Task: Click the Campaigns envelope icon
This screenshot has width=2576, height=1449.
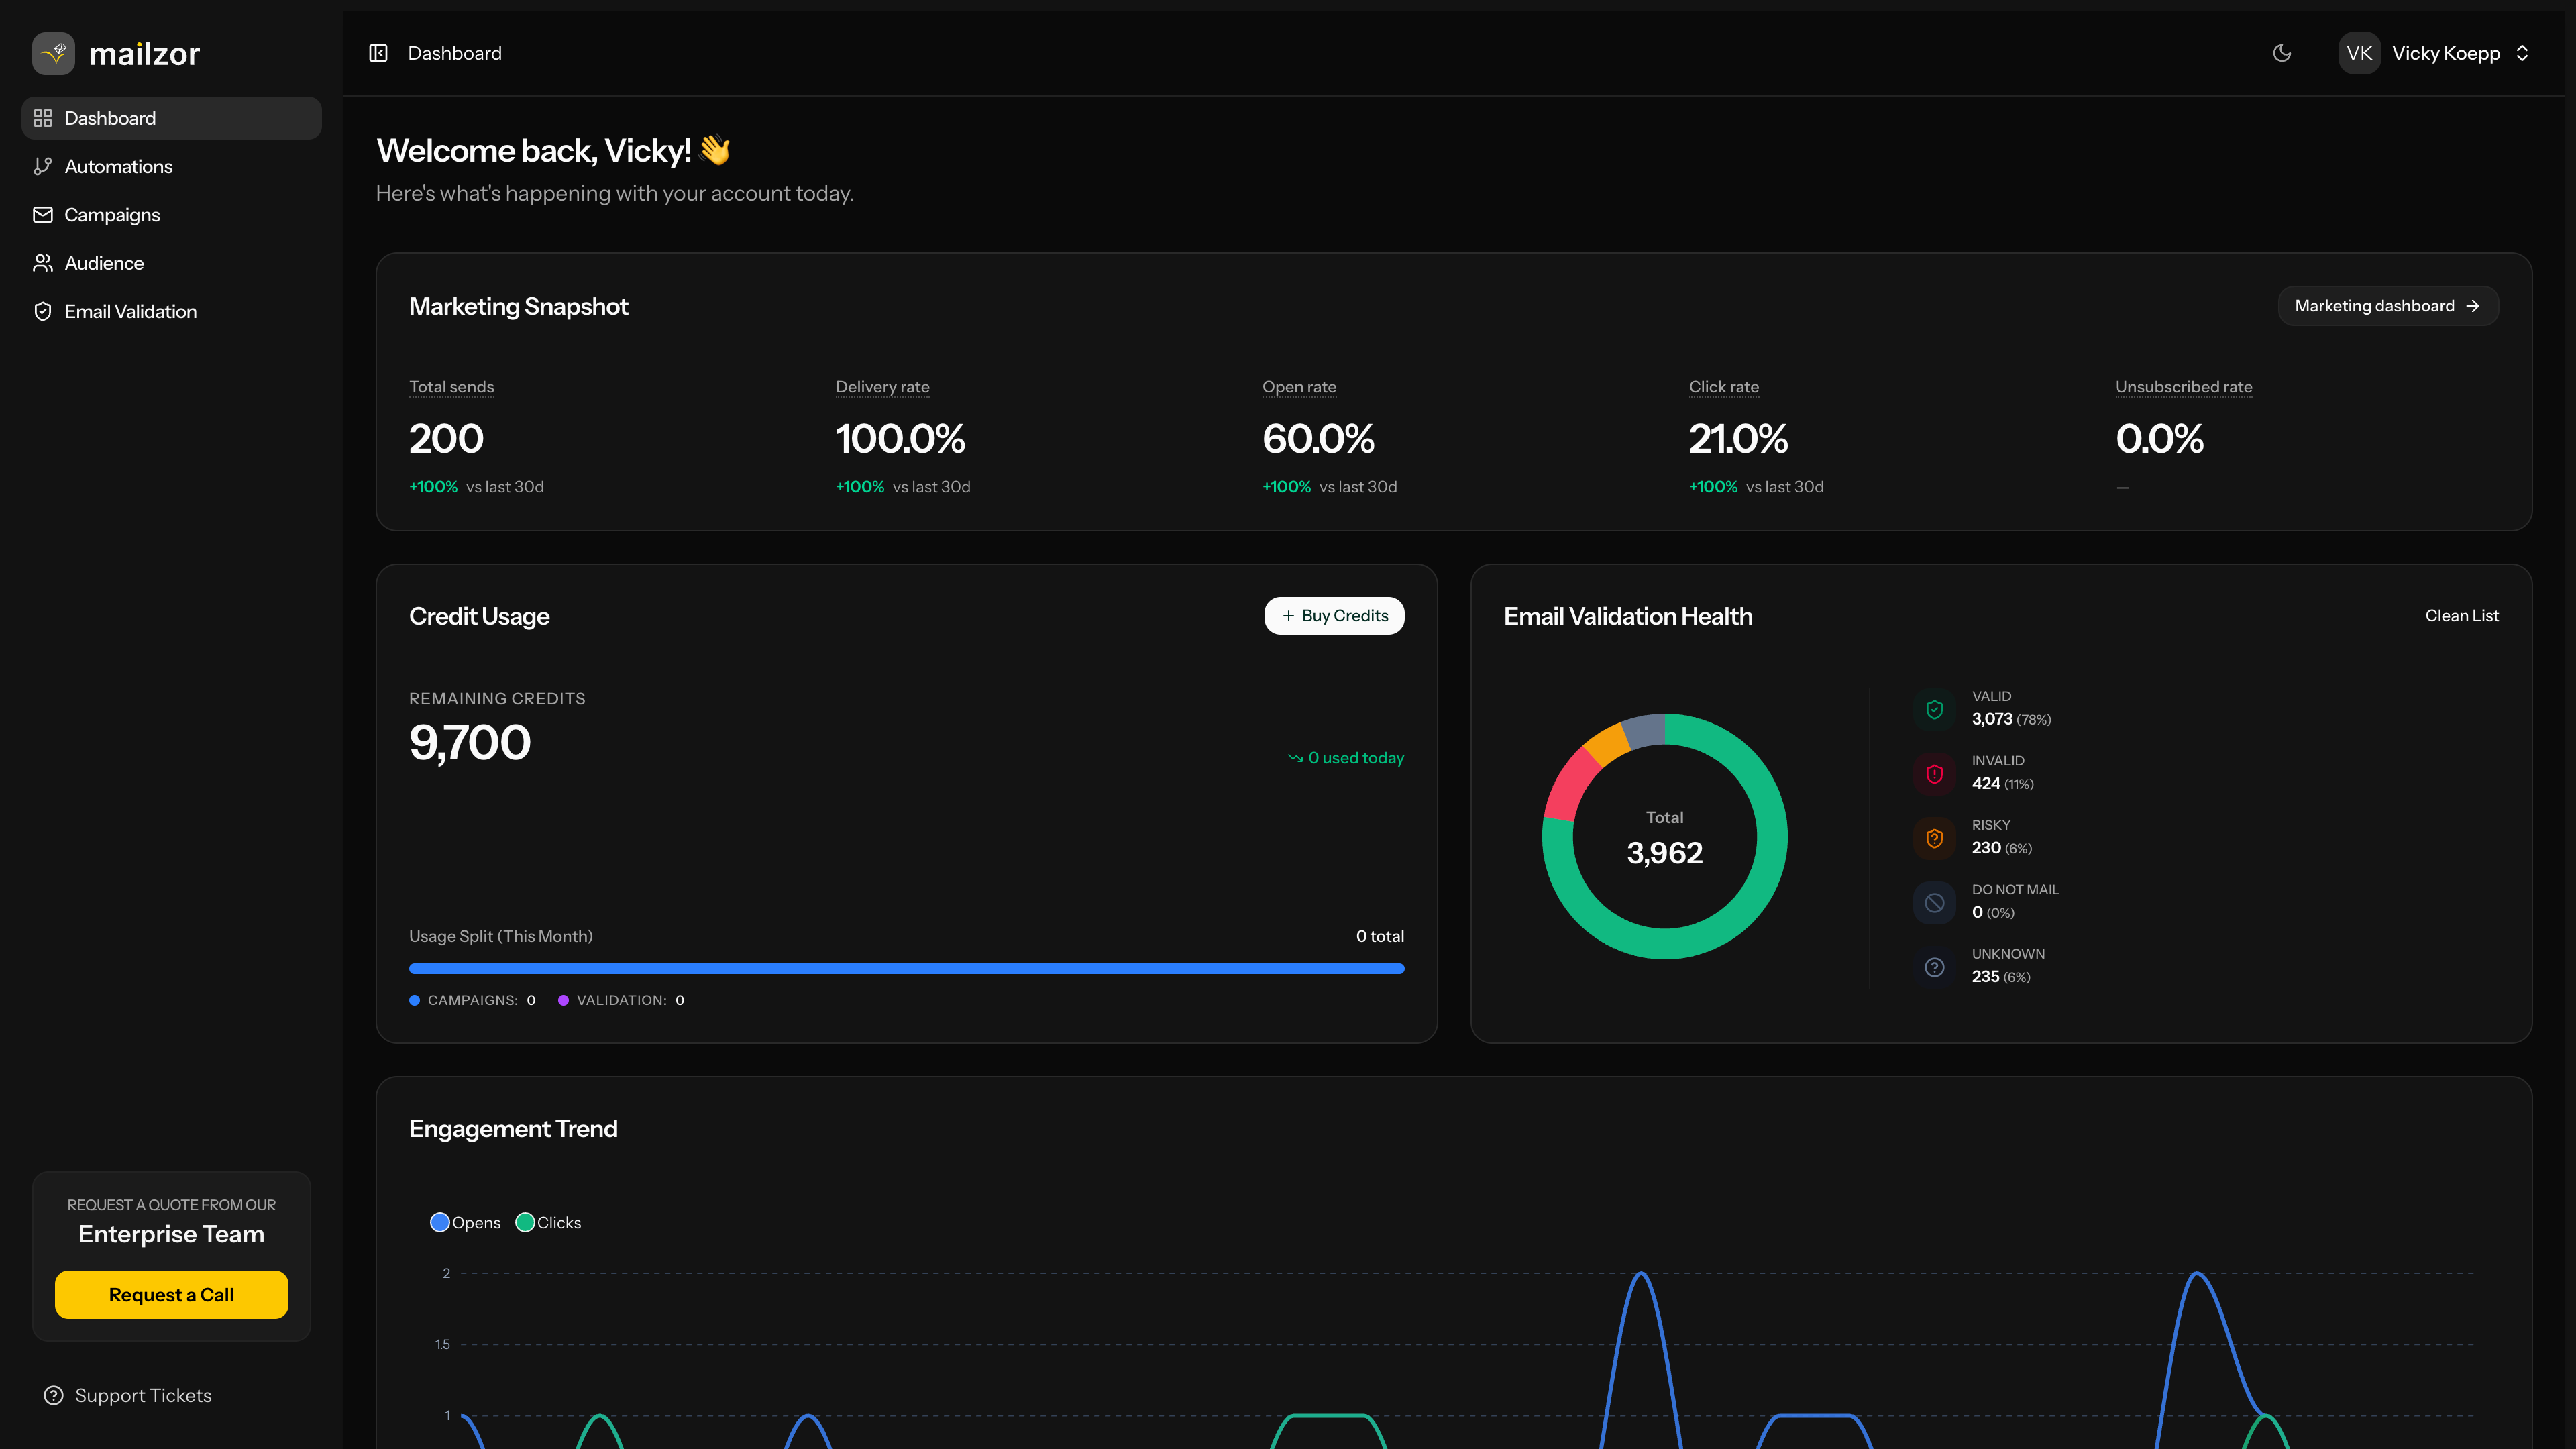Action: point(43,215)
